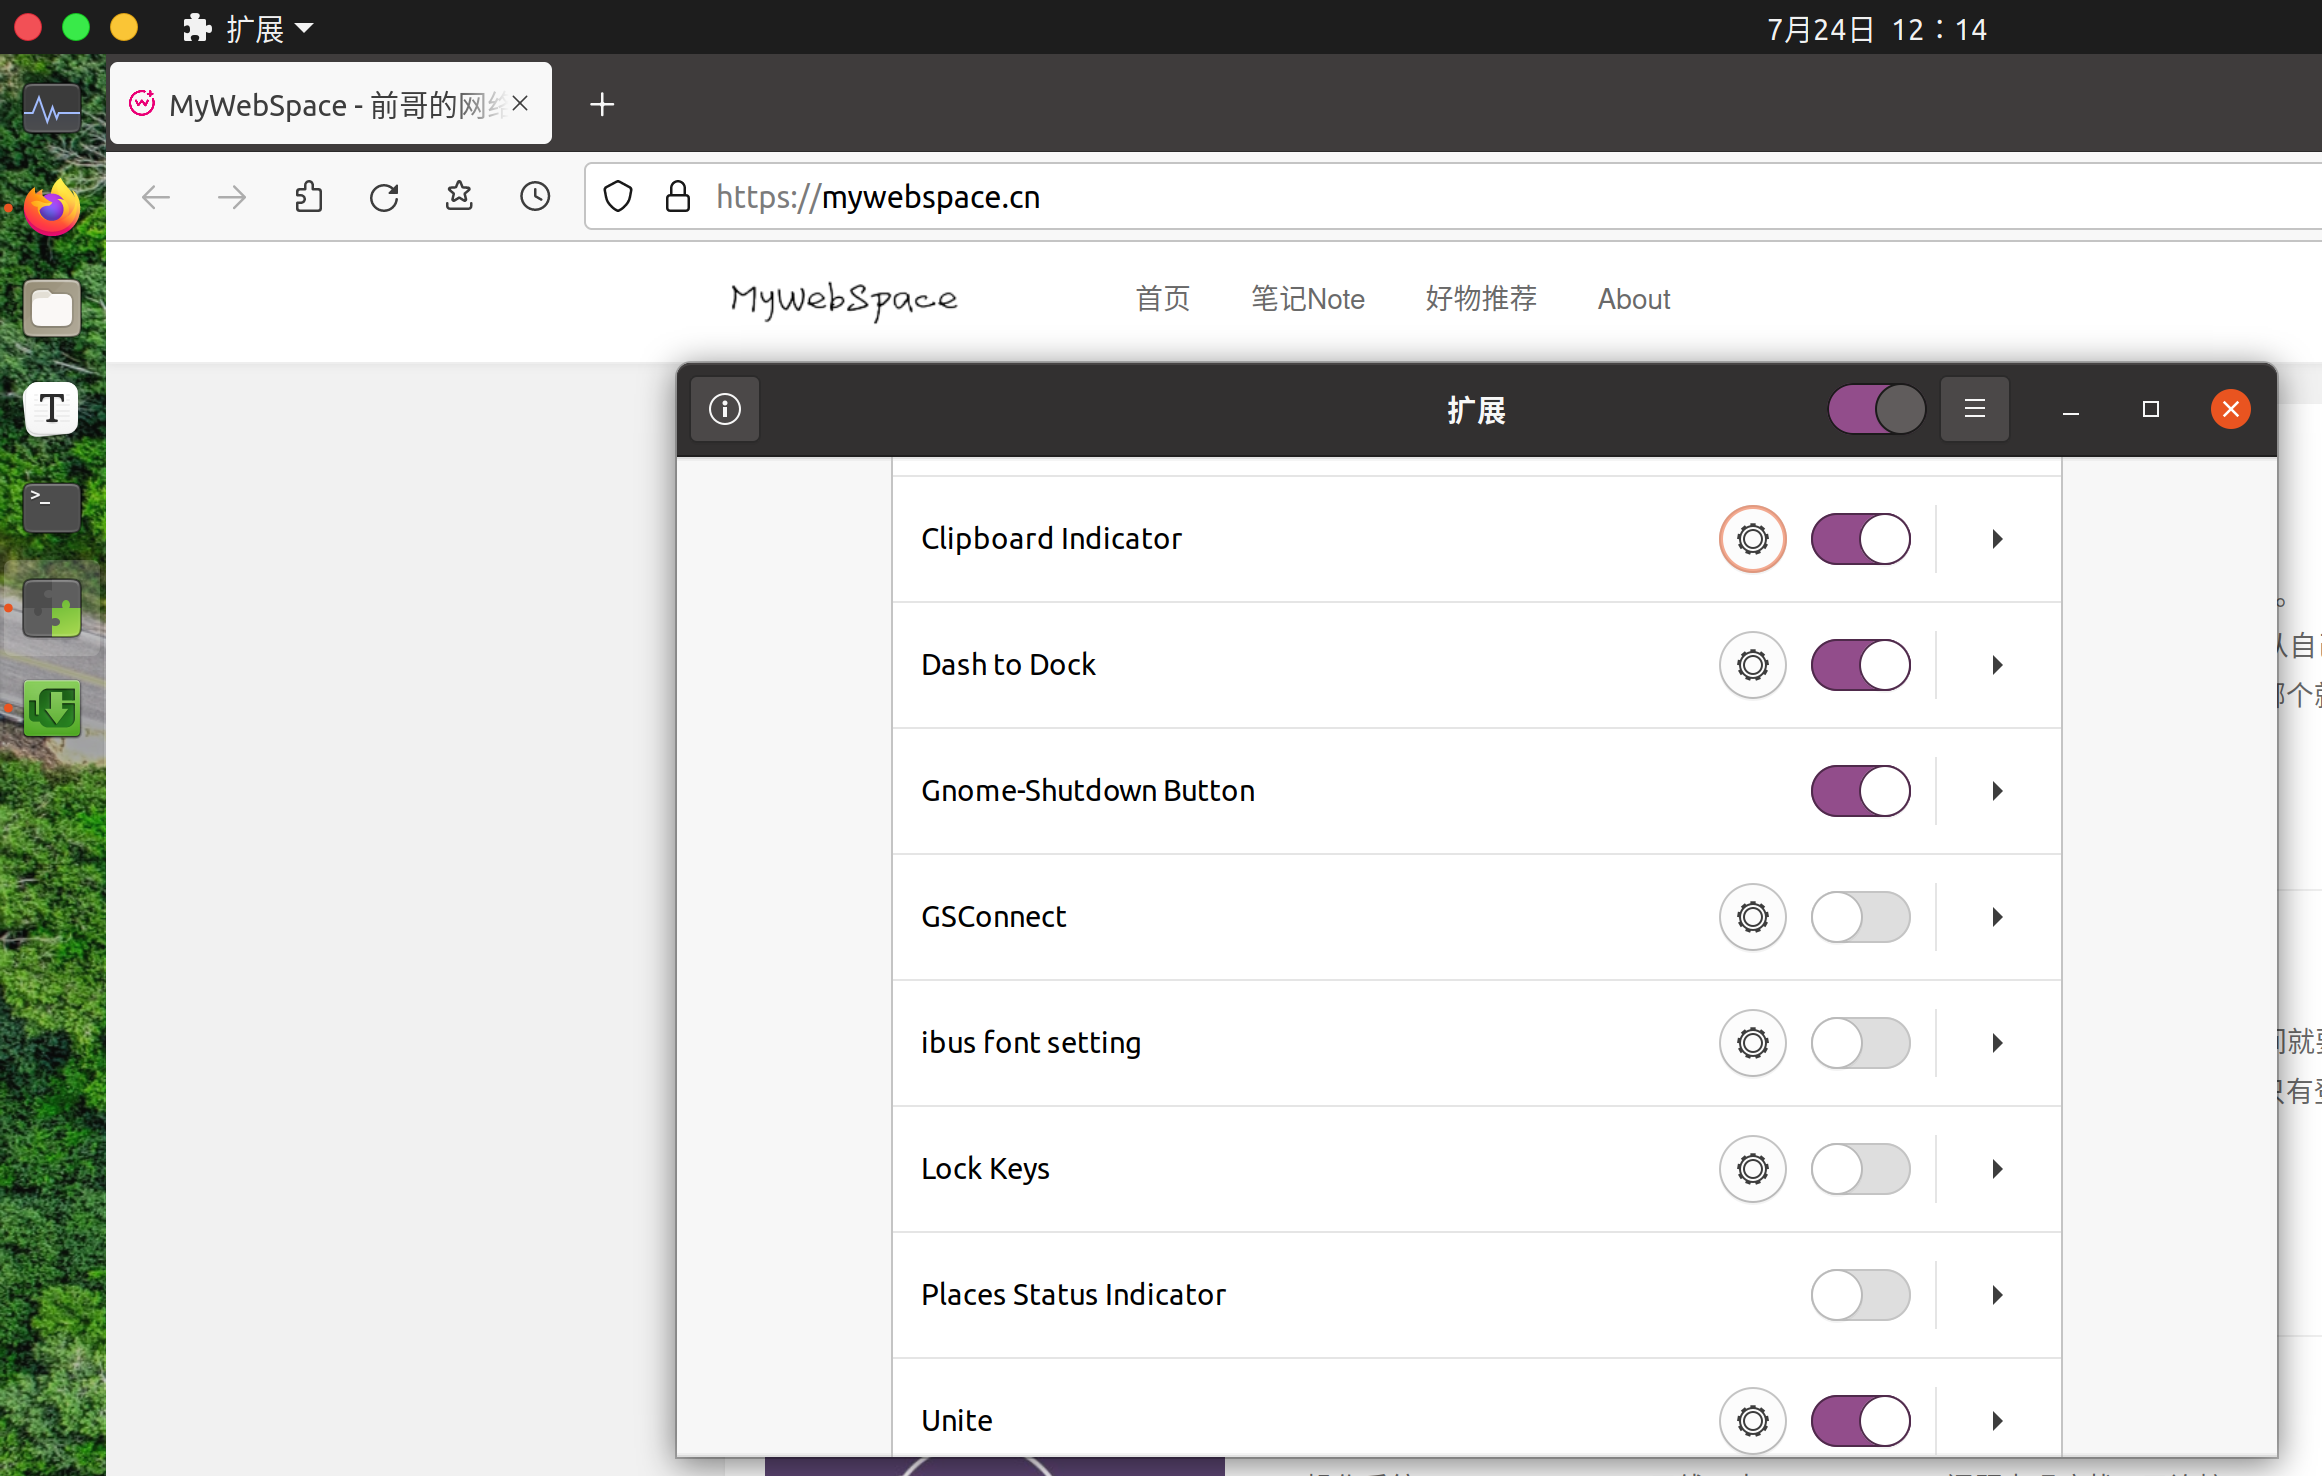Open system monitor icon in dock
2322x1476 pixels.
pyautogui.click(x=52, y=108)
